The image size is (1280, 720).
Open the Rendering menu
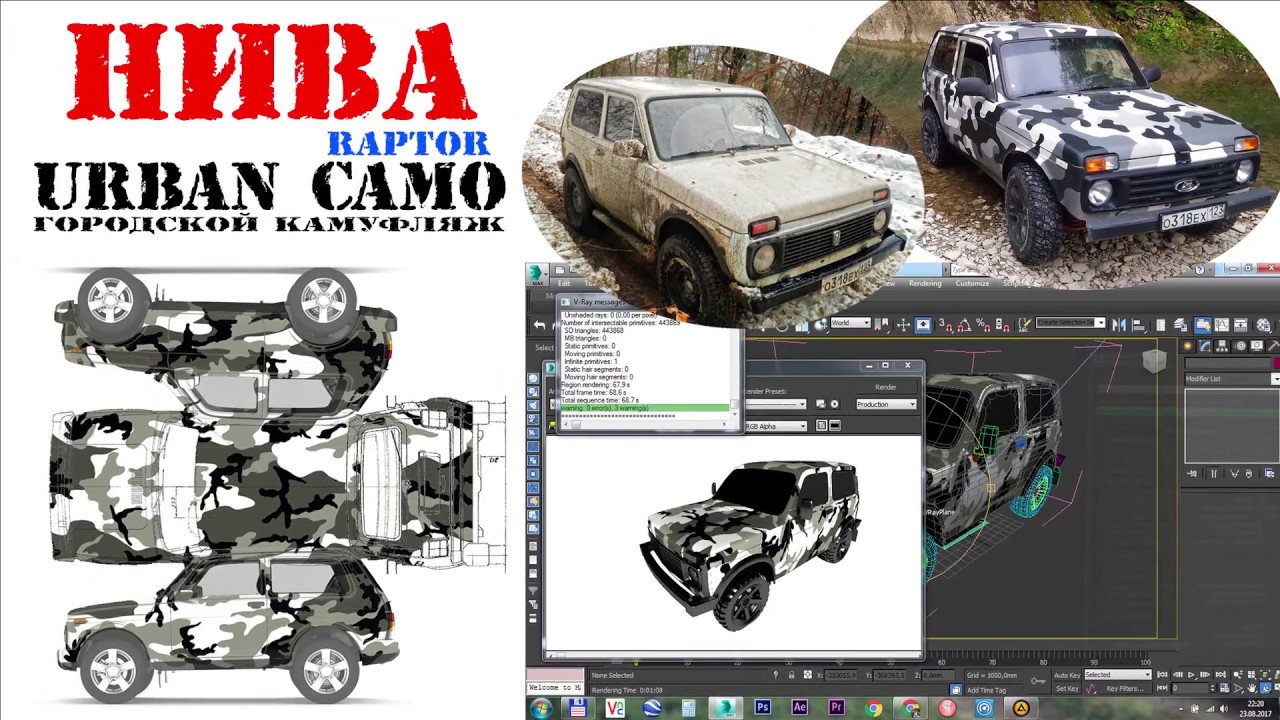click(925, 283)
